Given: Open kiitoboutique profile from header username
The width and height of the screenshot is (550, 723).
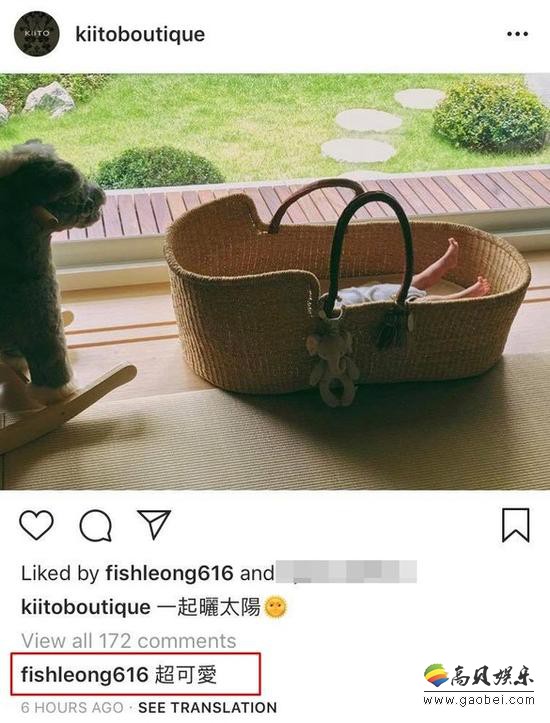Looking at the screenshot, I should [x=140, y=34].
